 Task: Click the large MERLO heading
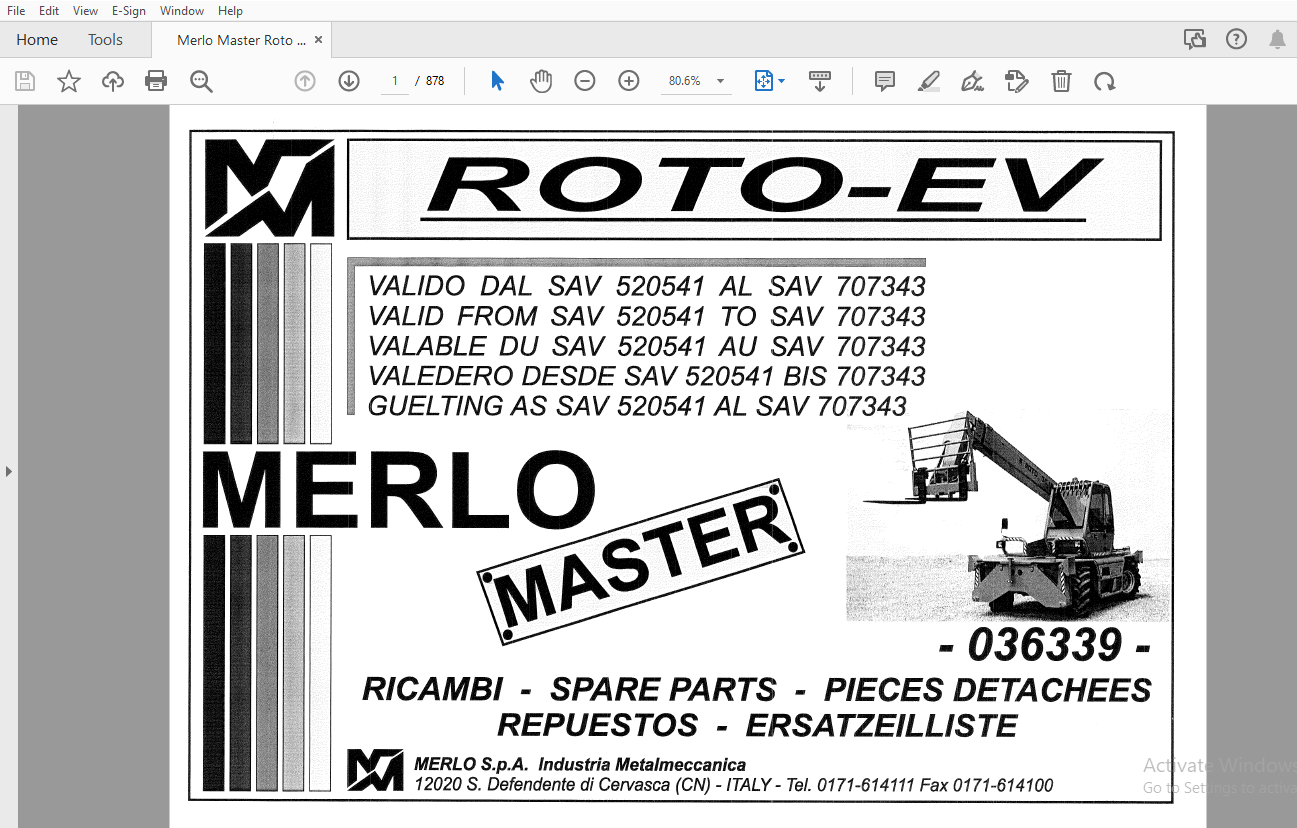(x=400, y=492)
